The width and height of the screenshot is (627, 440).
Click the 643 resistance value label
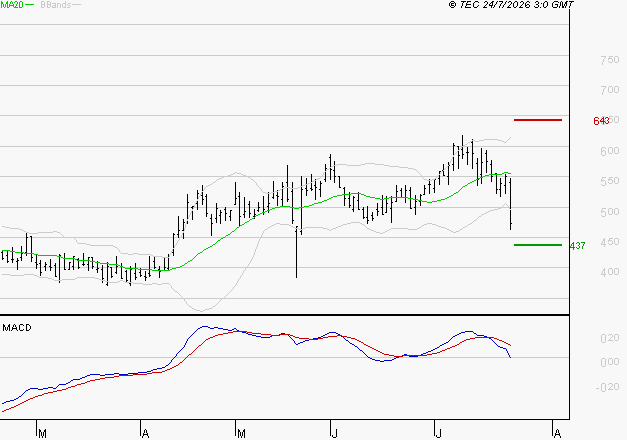(601, 121)
